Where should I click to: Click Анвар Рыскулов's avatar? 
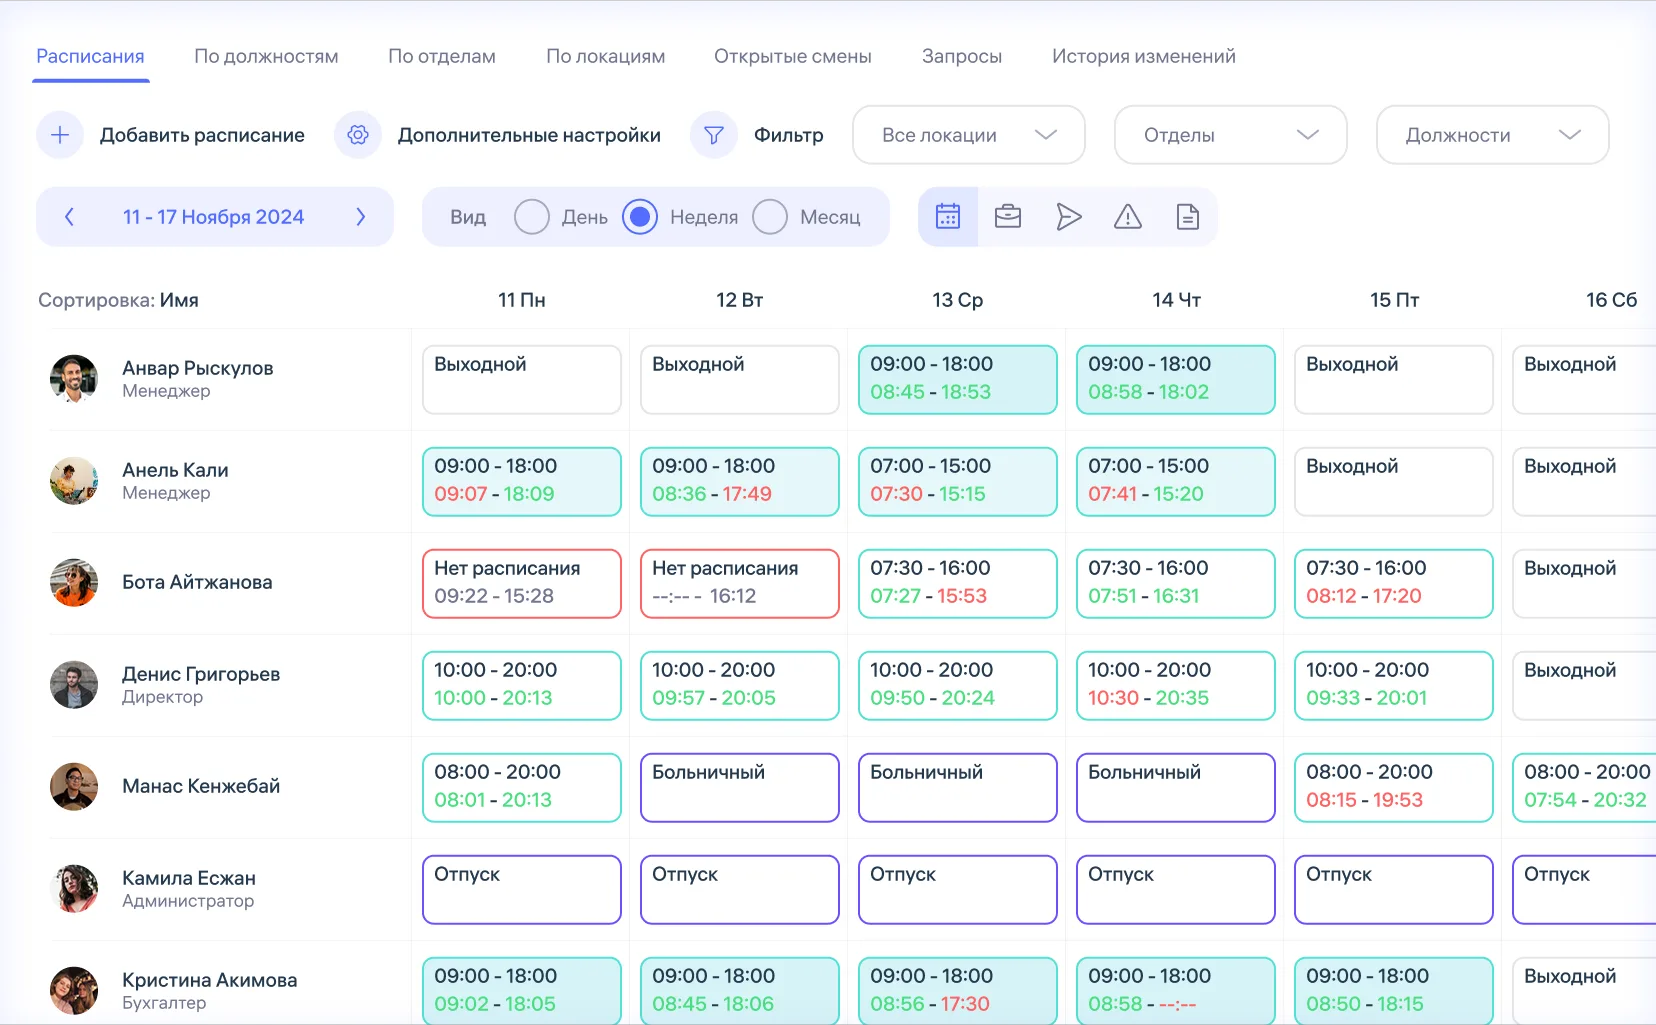click(74, 379)
